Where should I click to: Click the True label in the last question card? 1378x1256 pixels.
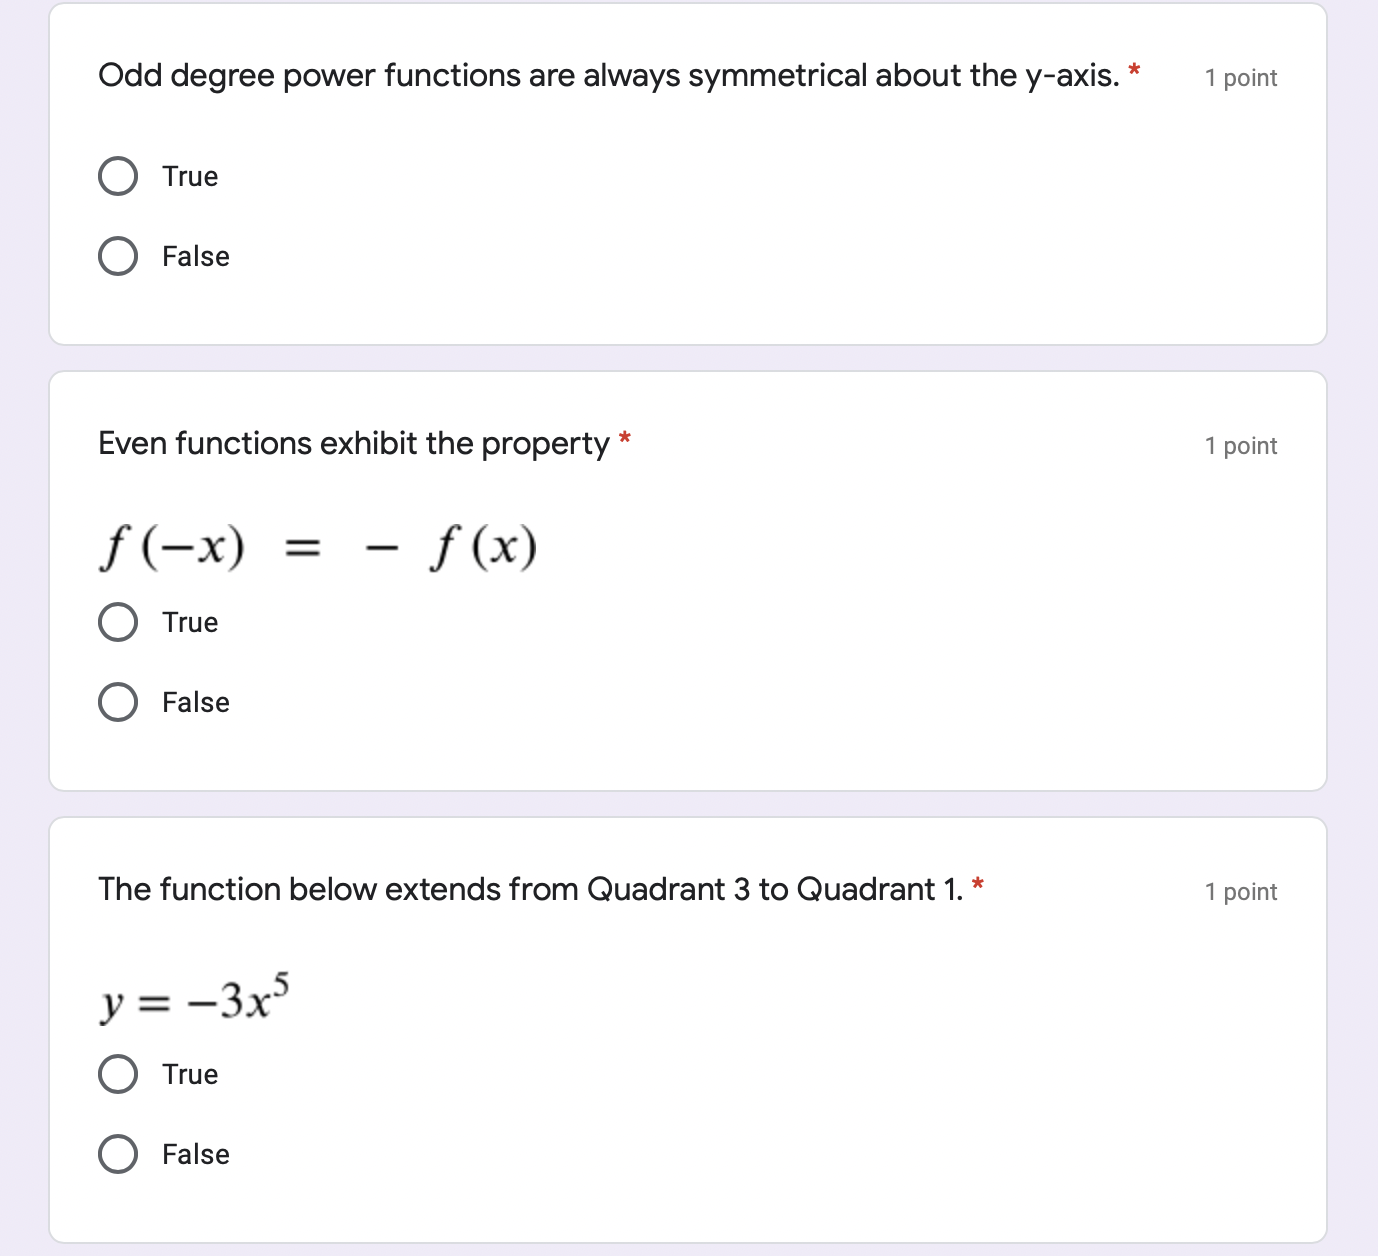190,1073
